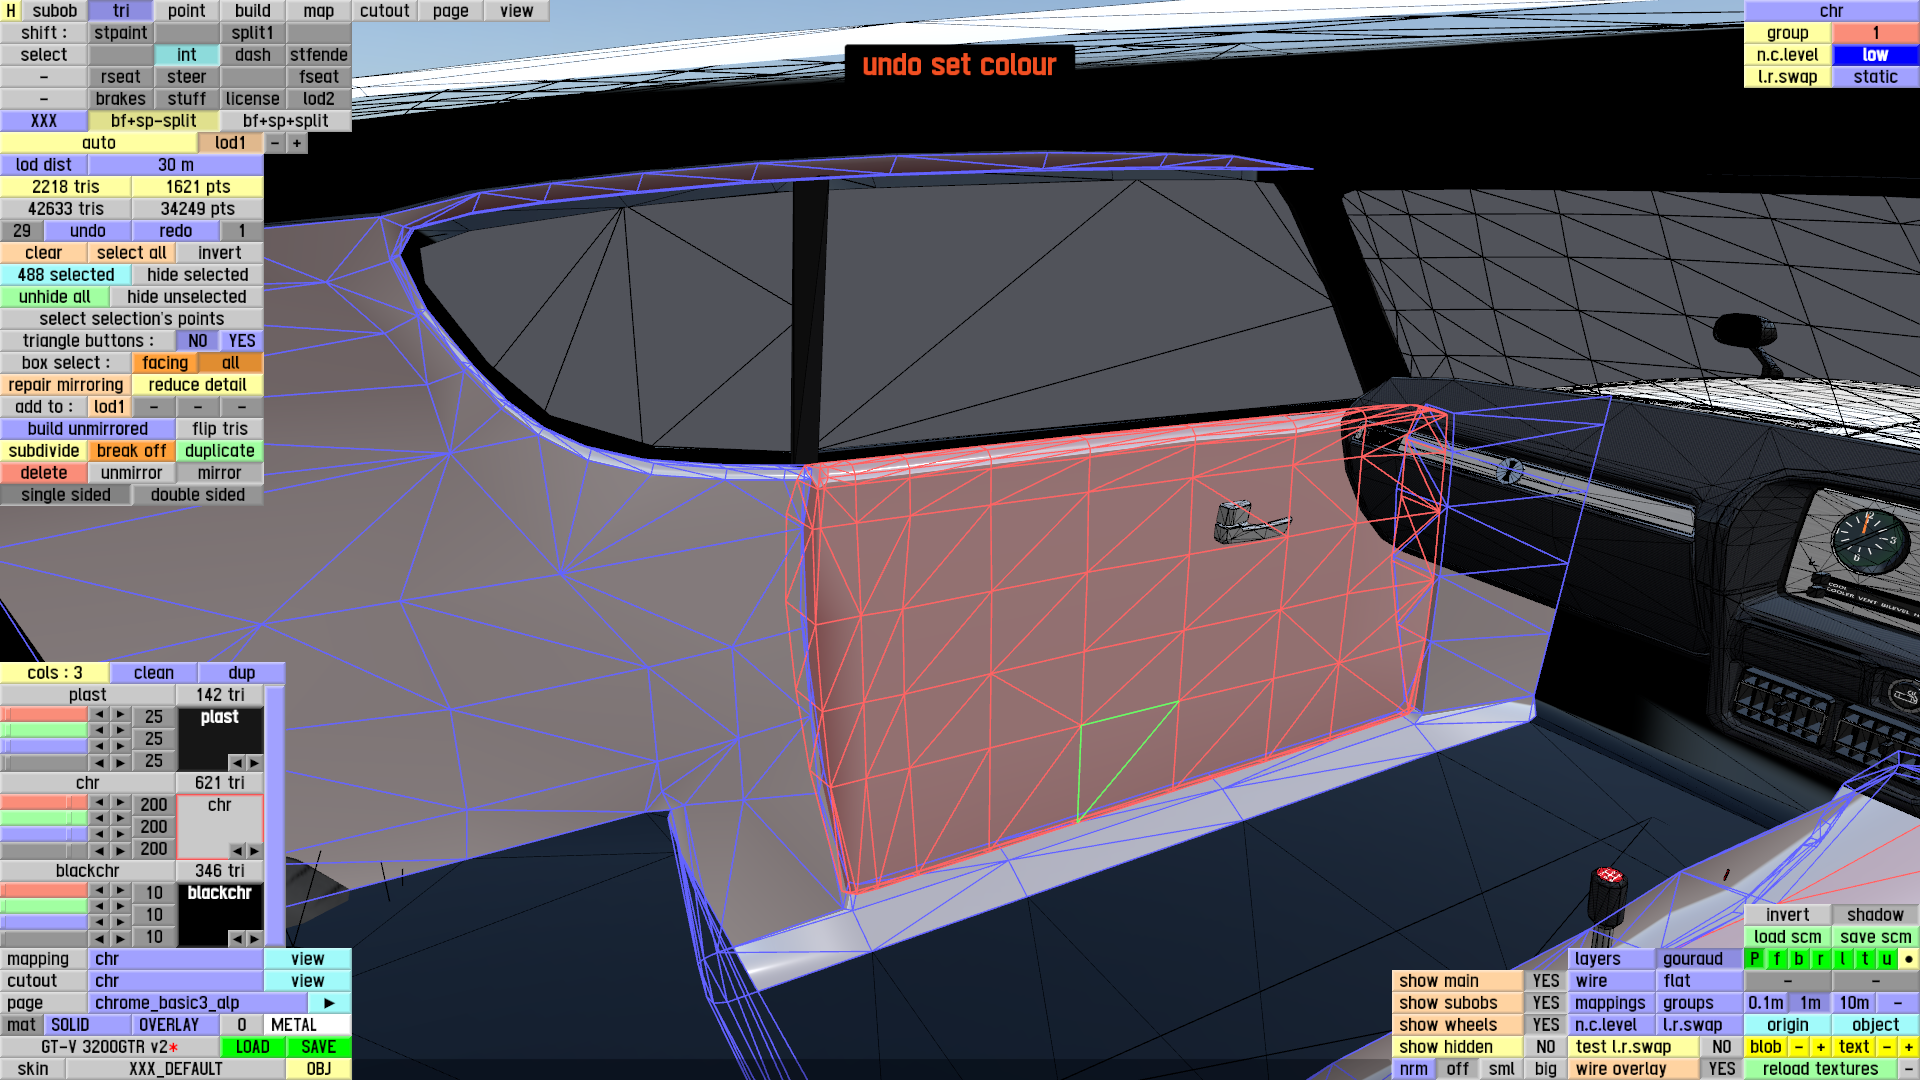Open the XXX_DEFAULT skin selector
Screen dimensions: 1920x1080
[x=176, y=1069]
